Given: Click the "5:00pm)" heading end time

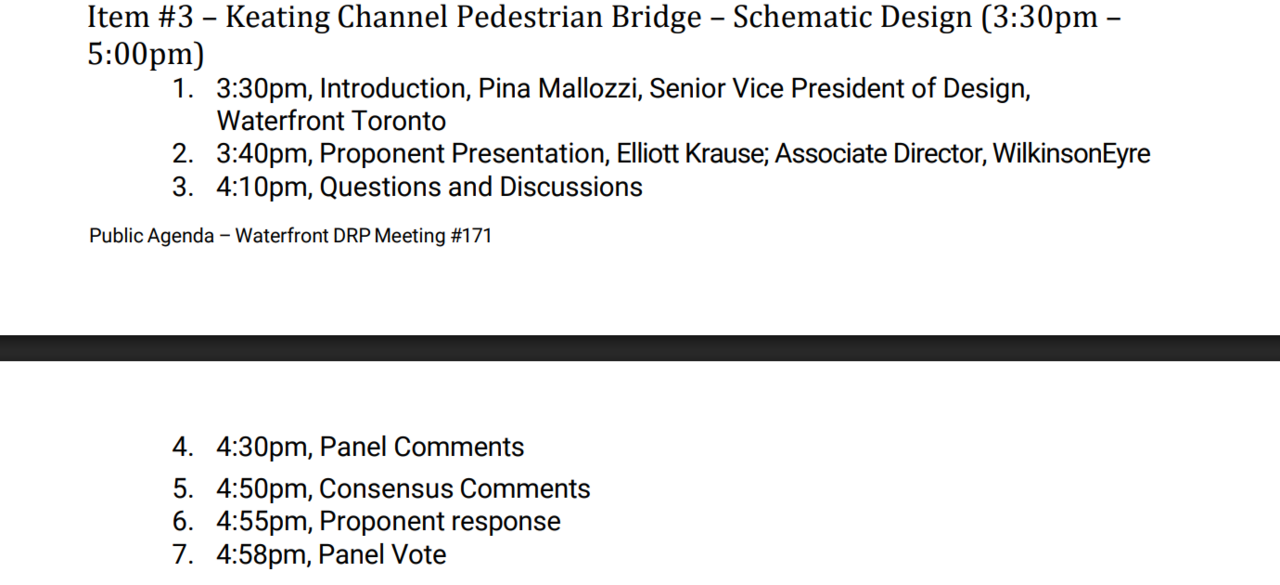Looking at the screenshot, I should click(146, 54).
